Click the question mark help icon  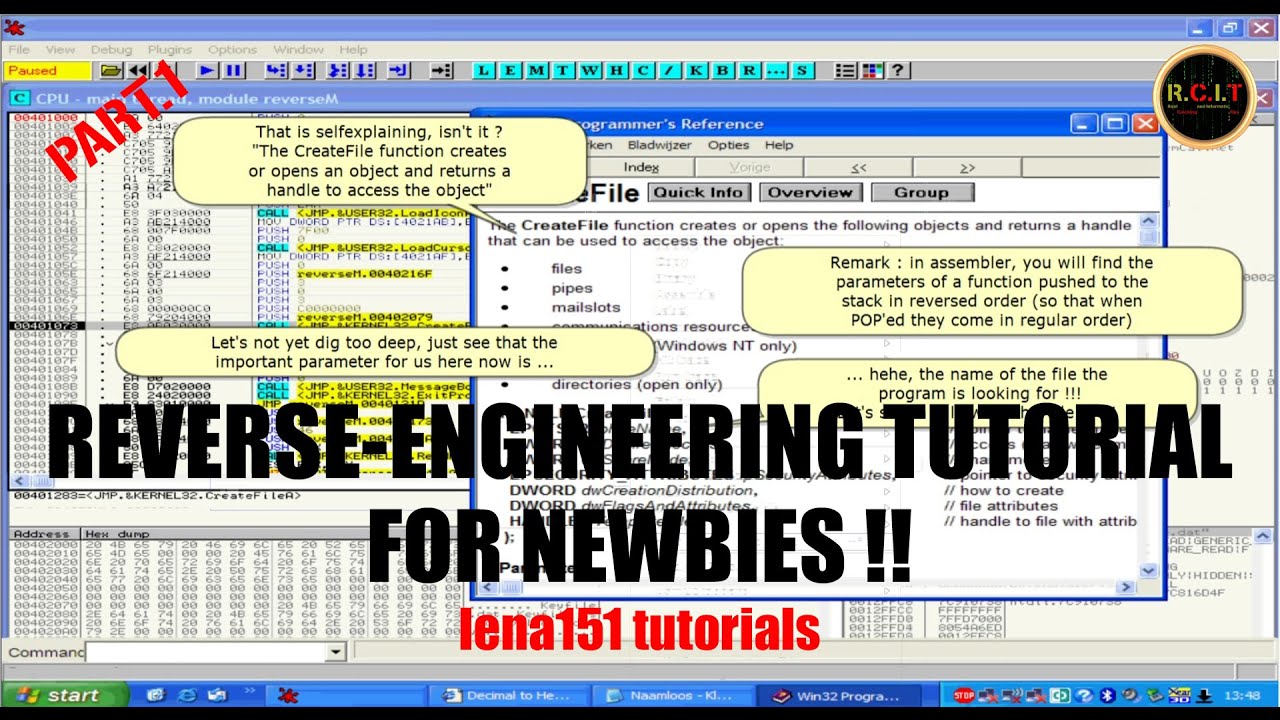tap(898, 70)
